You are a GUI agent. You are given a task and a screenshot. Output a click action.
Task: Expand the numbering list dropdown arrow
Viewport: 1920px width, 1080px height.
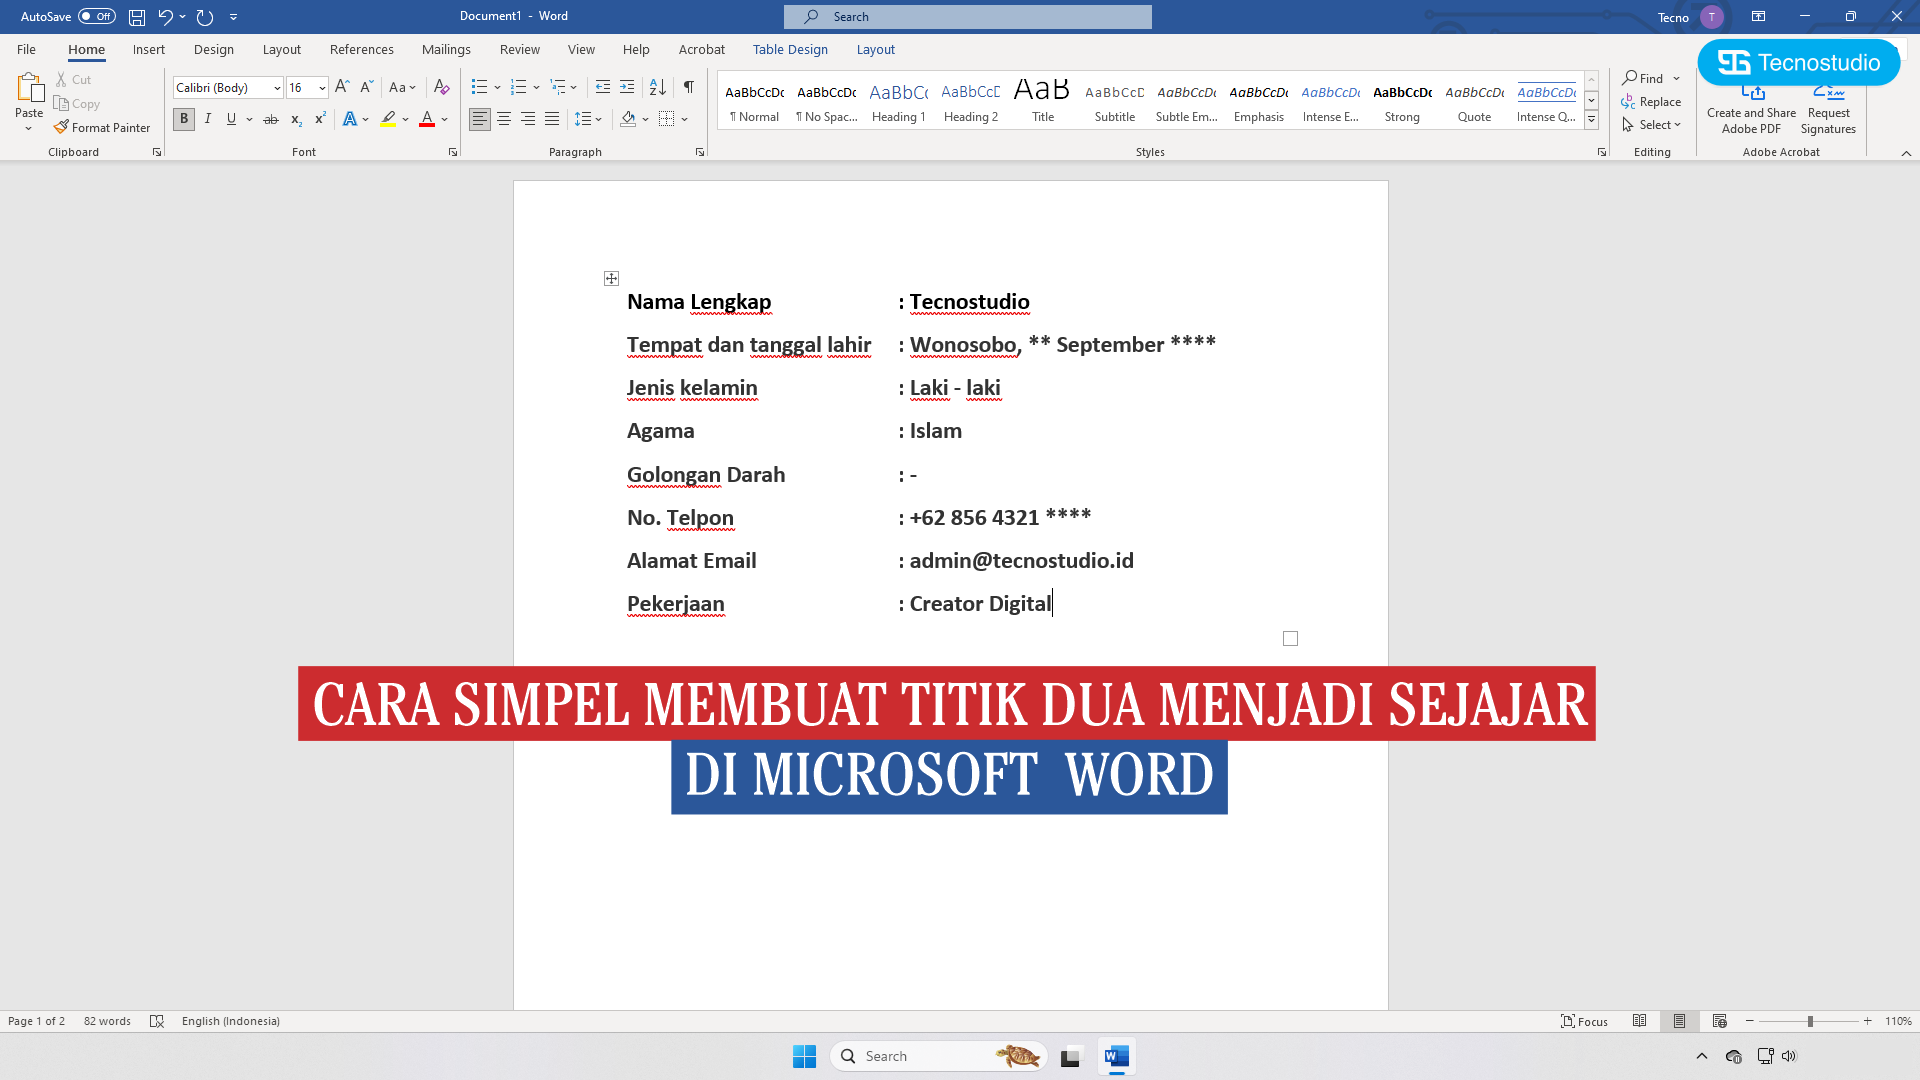tap(537, 87)
